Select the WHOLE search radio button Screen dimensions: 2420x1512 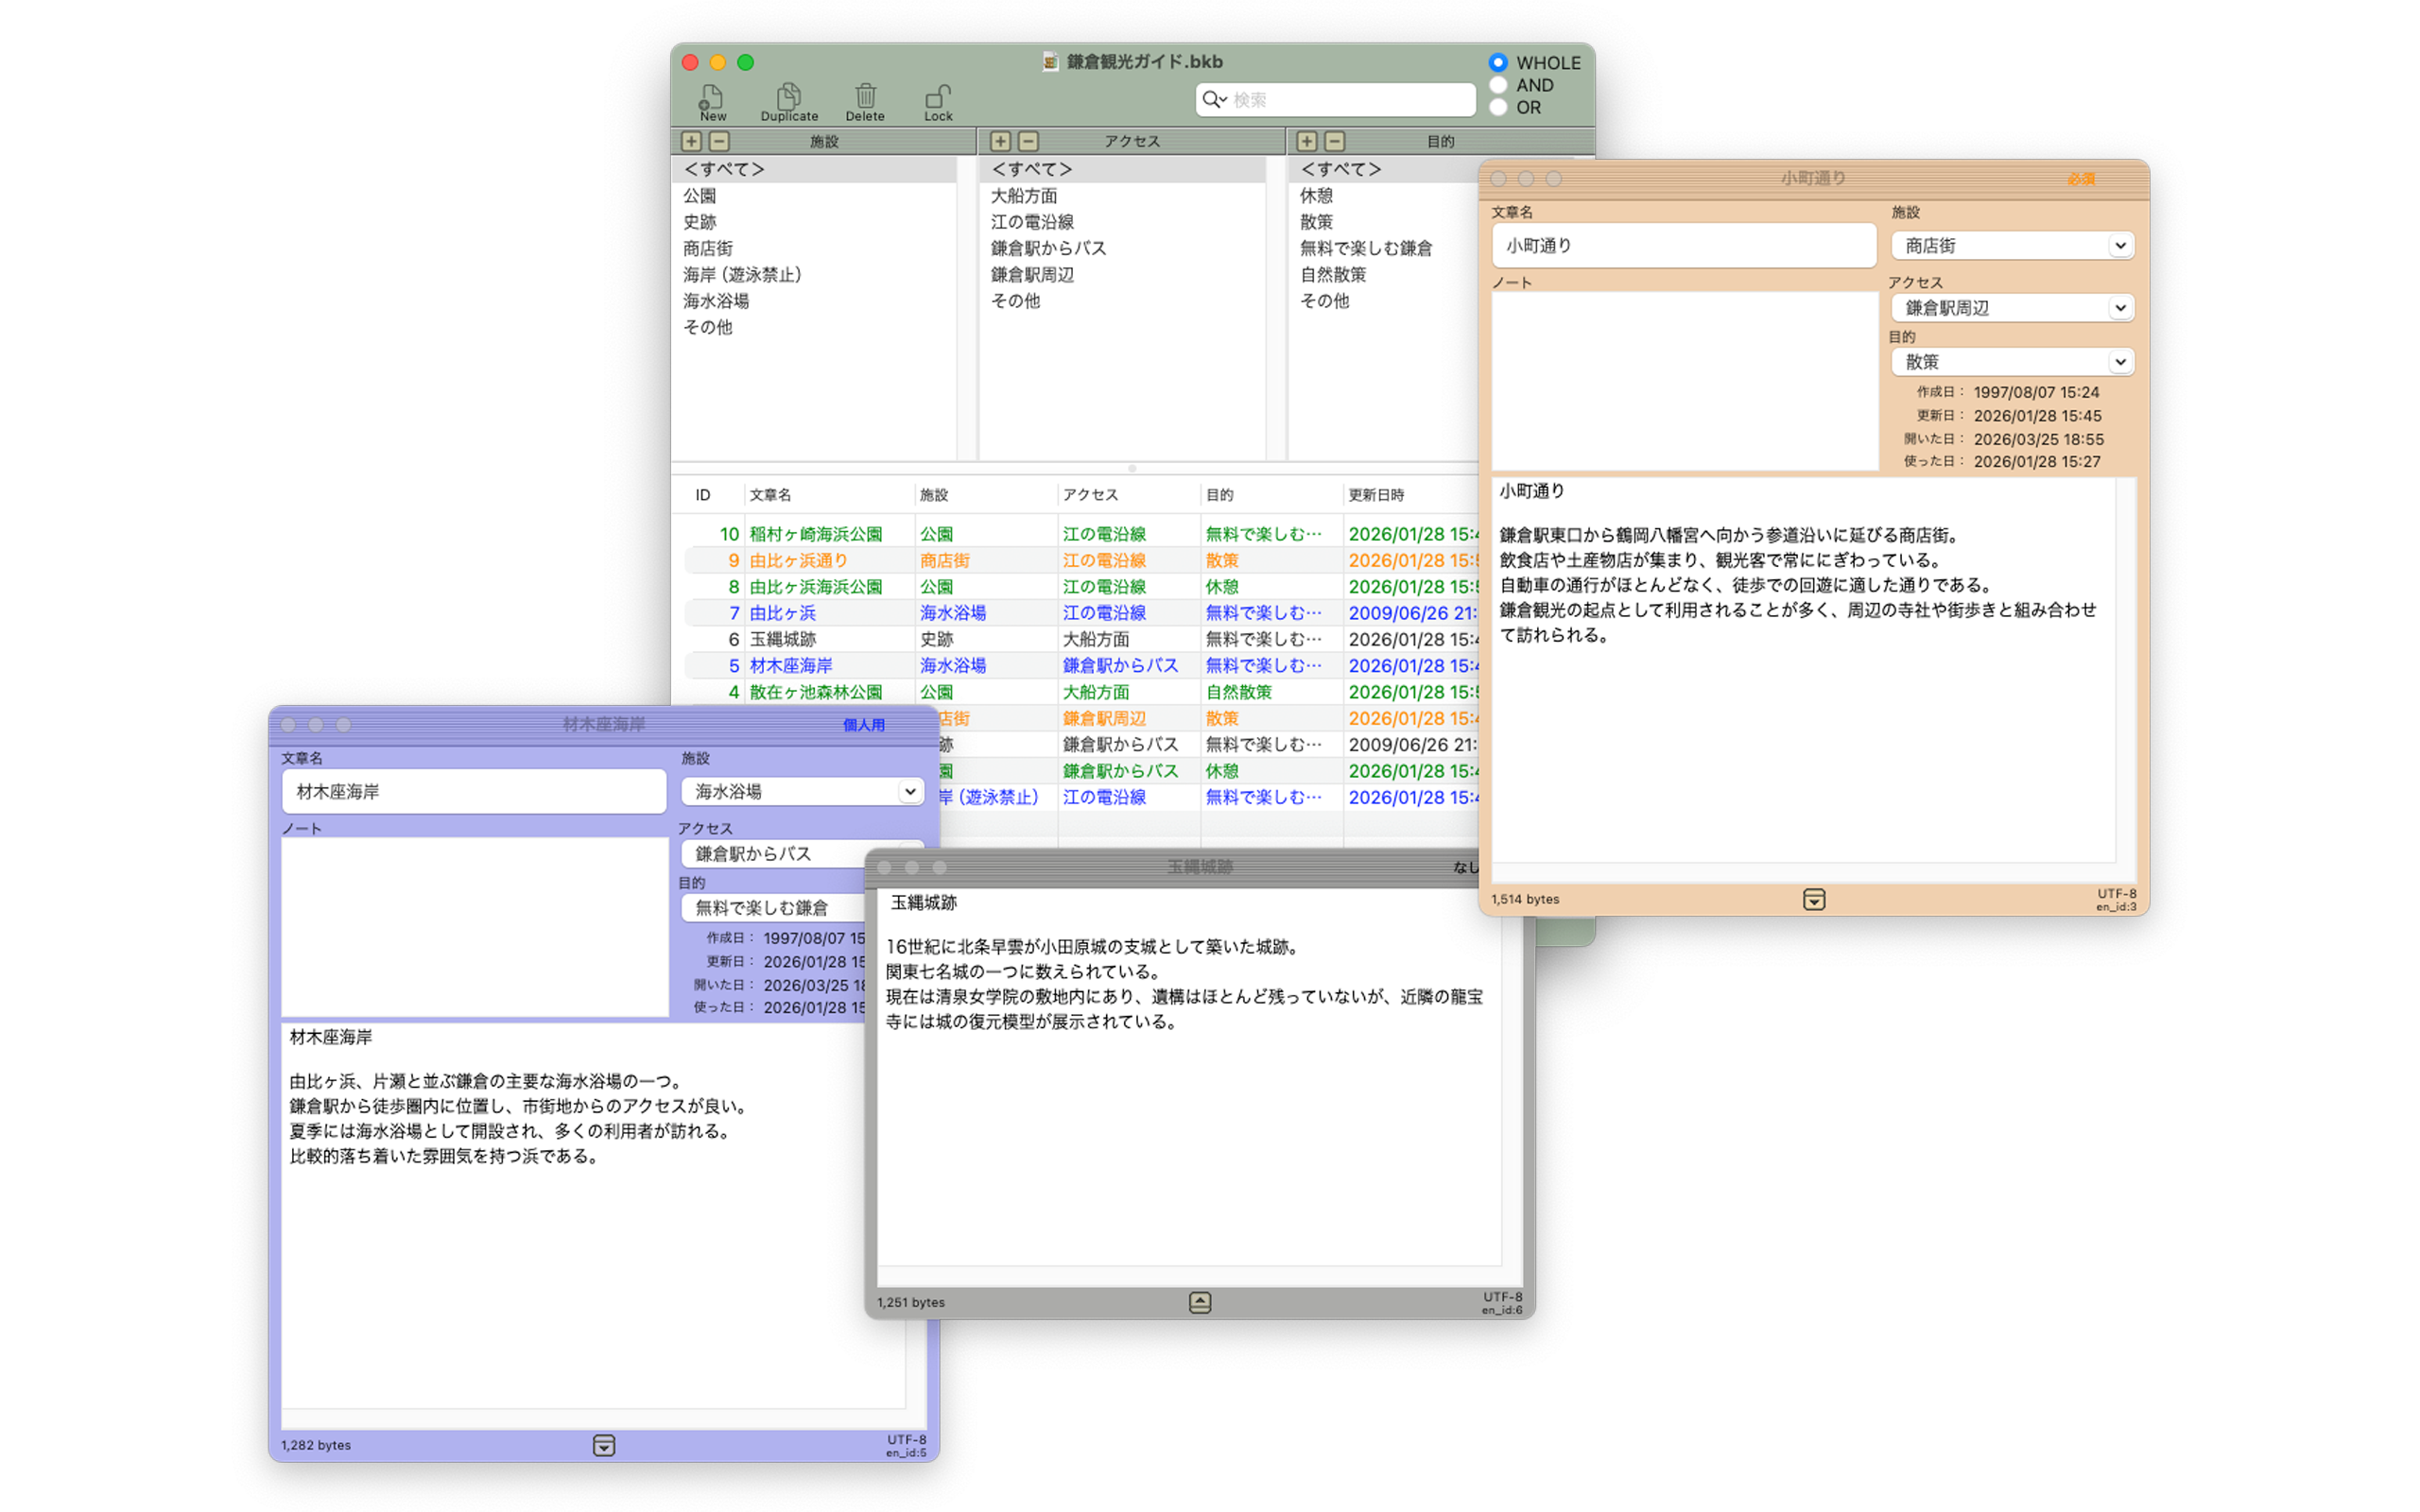tap(1497, 62)
